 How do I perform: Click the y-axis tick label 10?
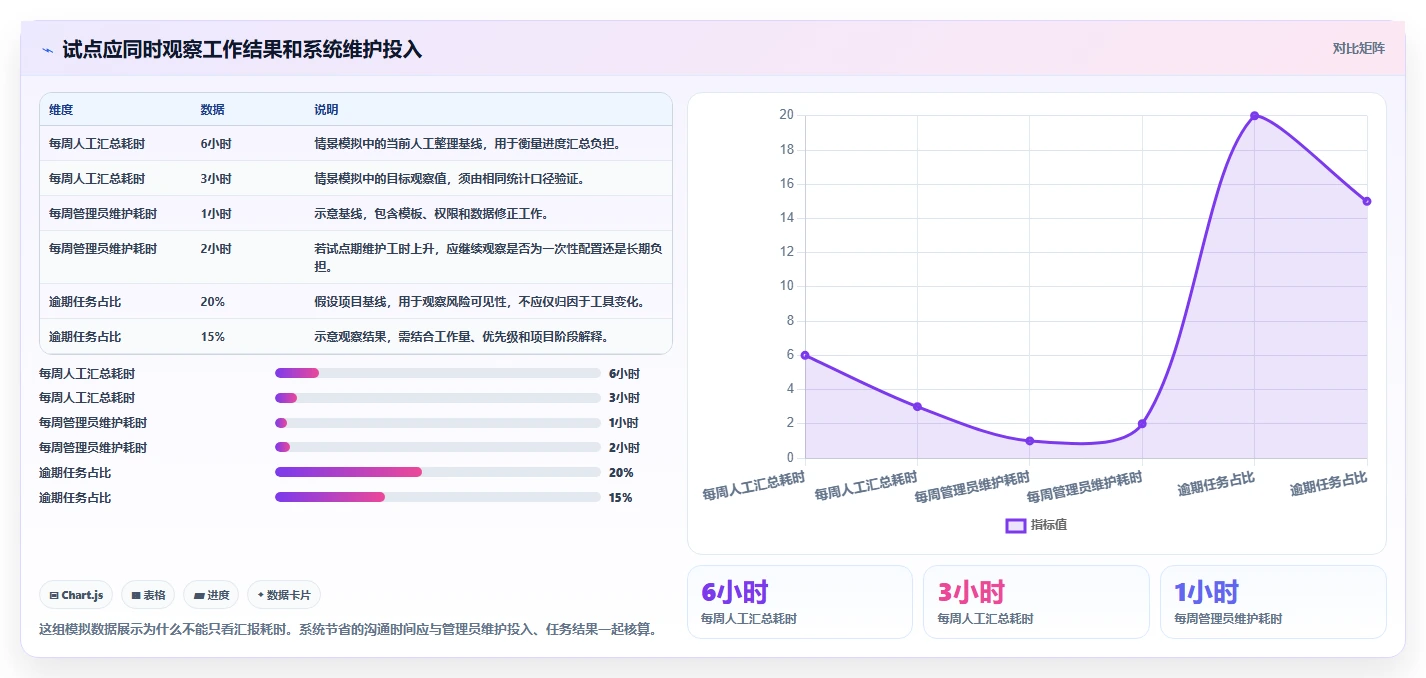click(786, 286)
